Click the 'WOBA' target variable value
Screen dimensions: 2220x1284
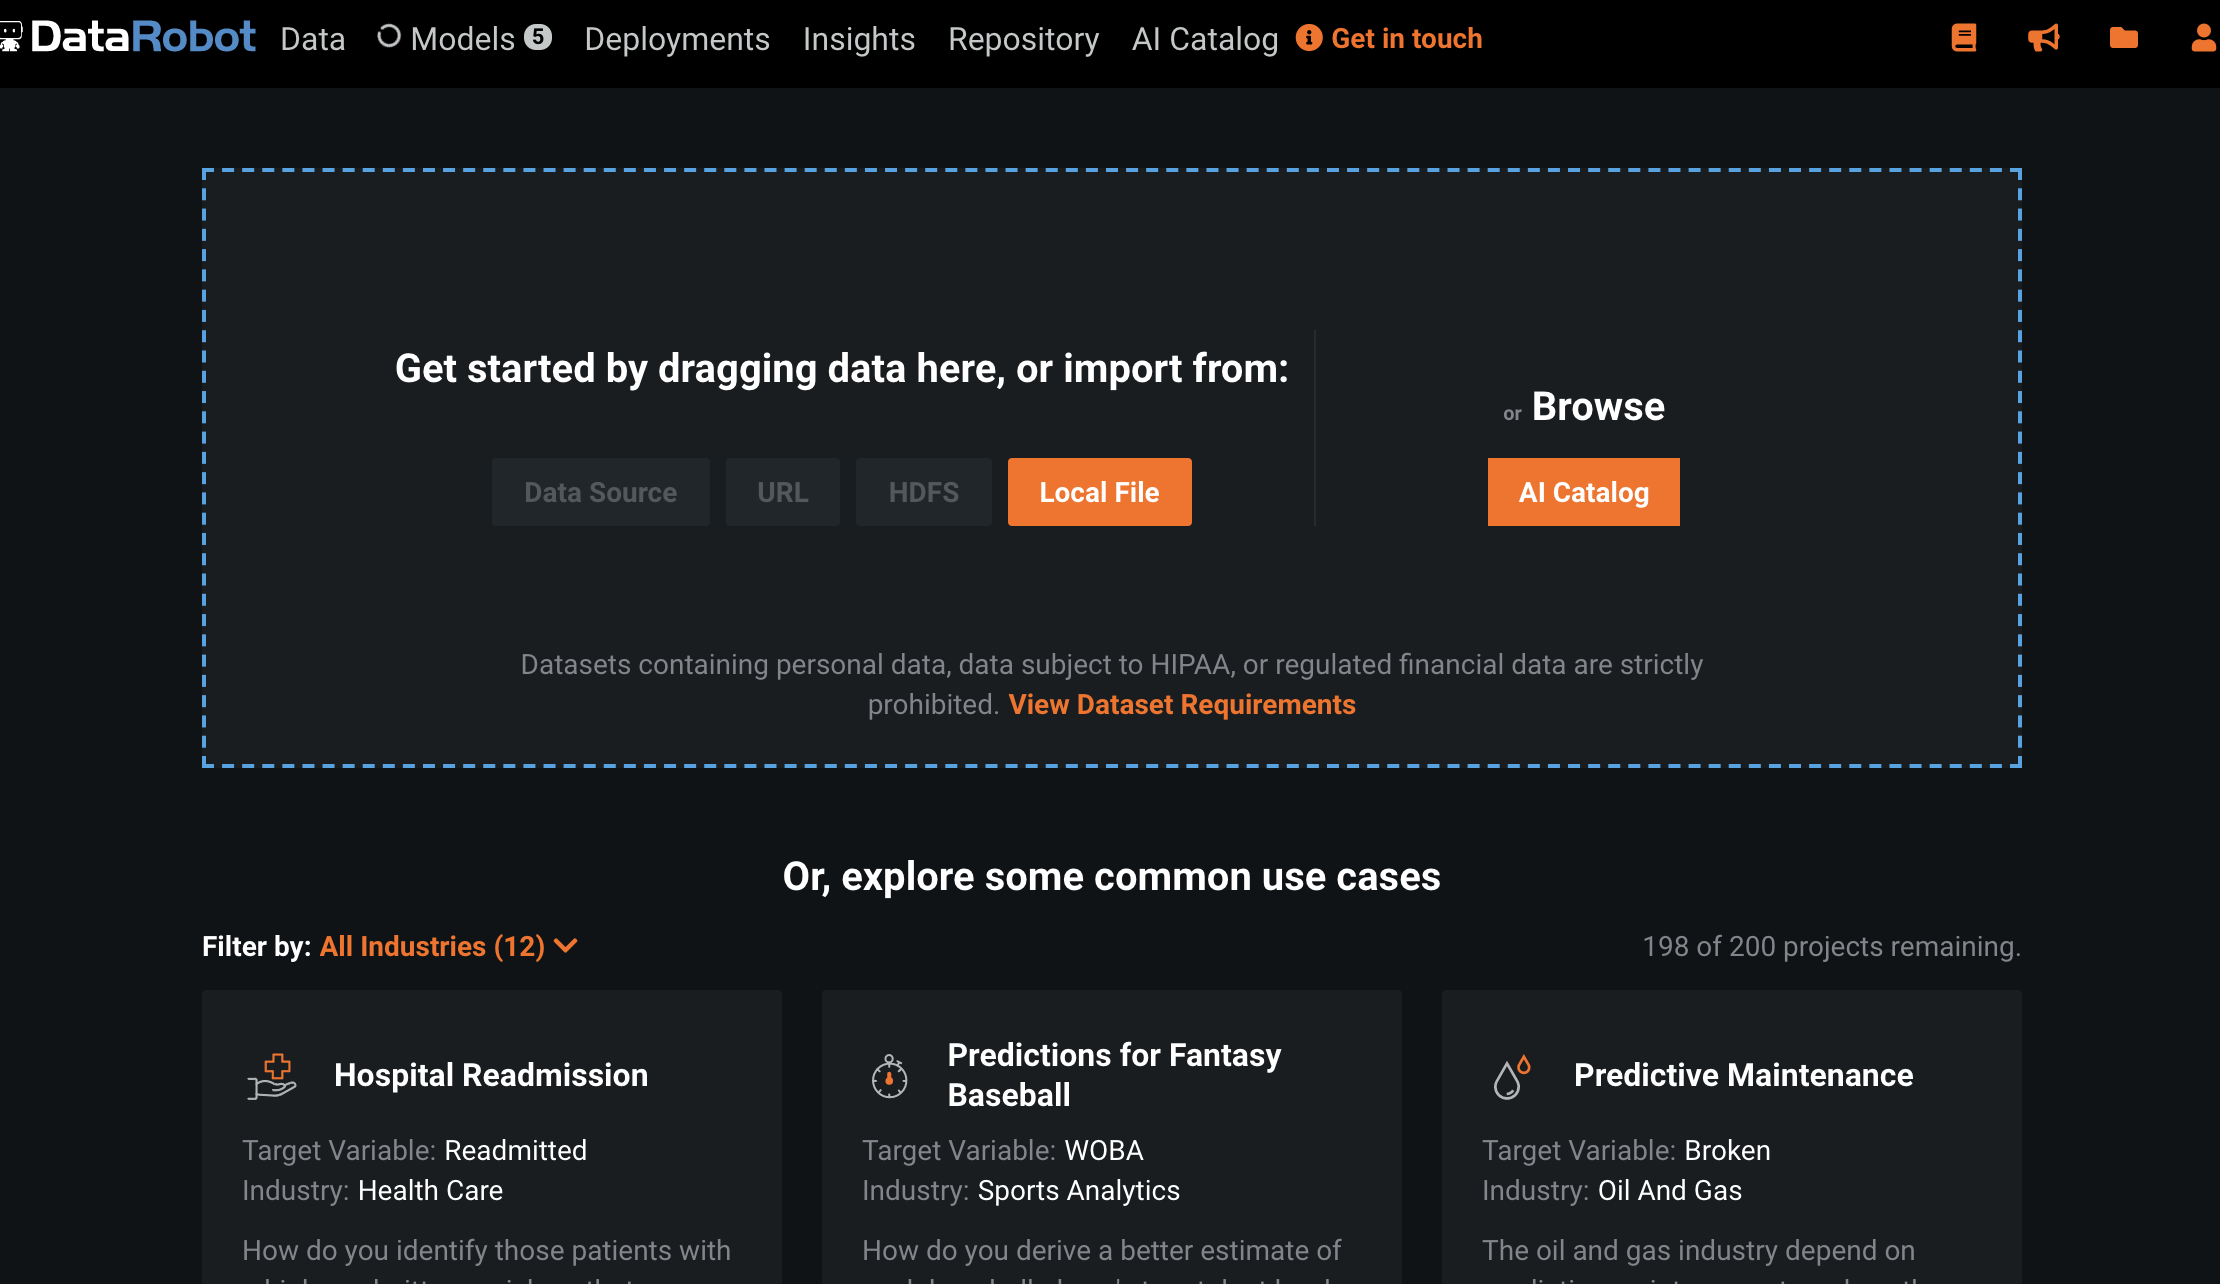[x=1104, y=1151]
